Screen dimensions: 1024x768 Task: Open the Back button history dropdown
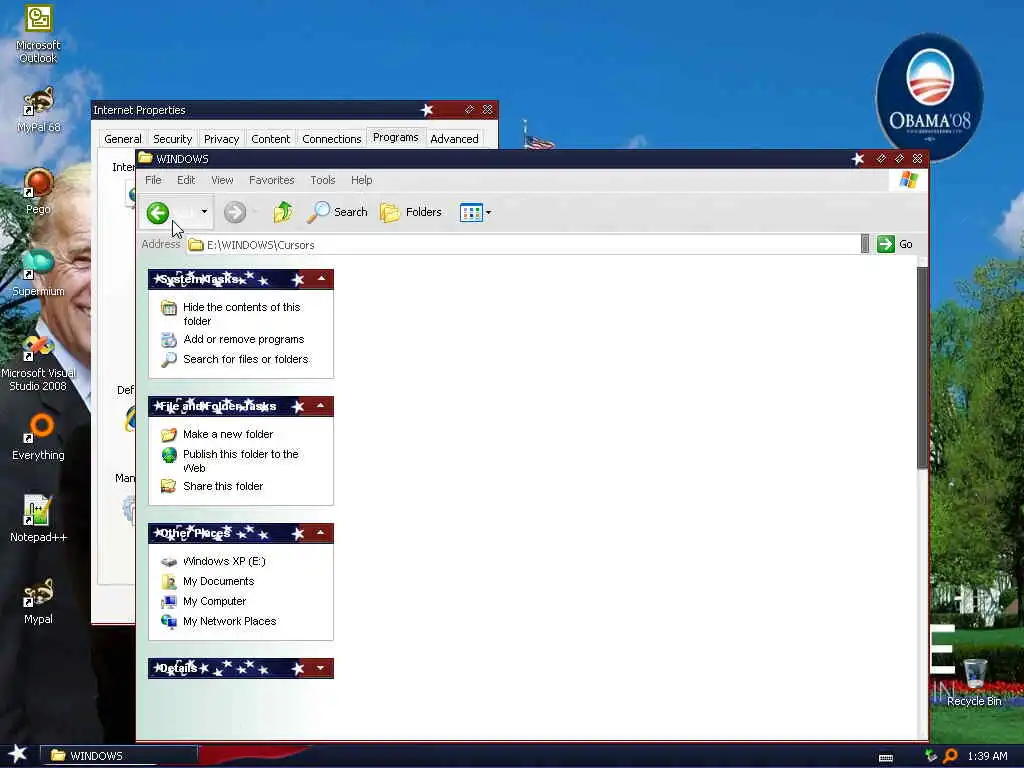click(204, 212)
